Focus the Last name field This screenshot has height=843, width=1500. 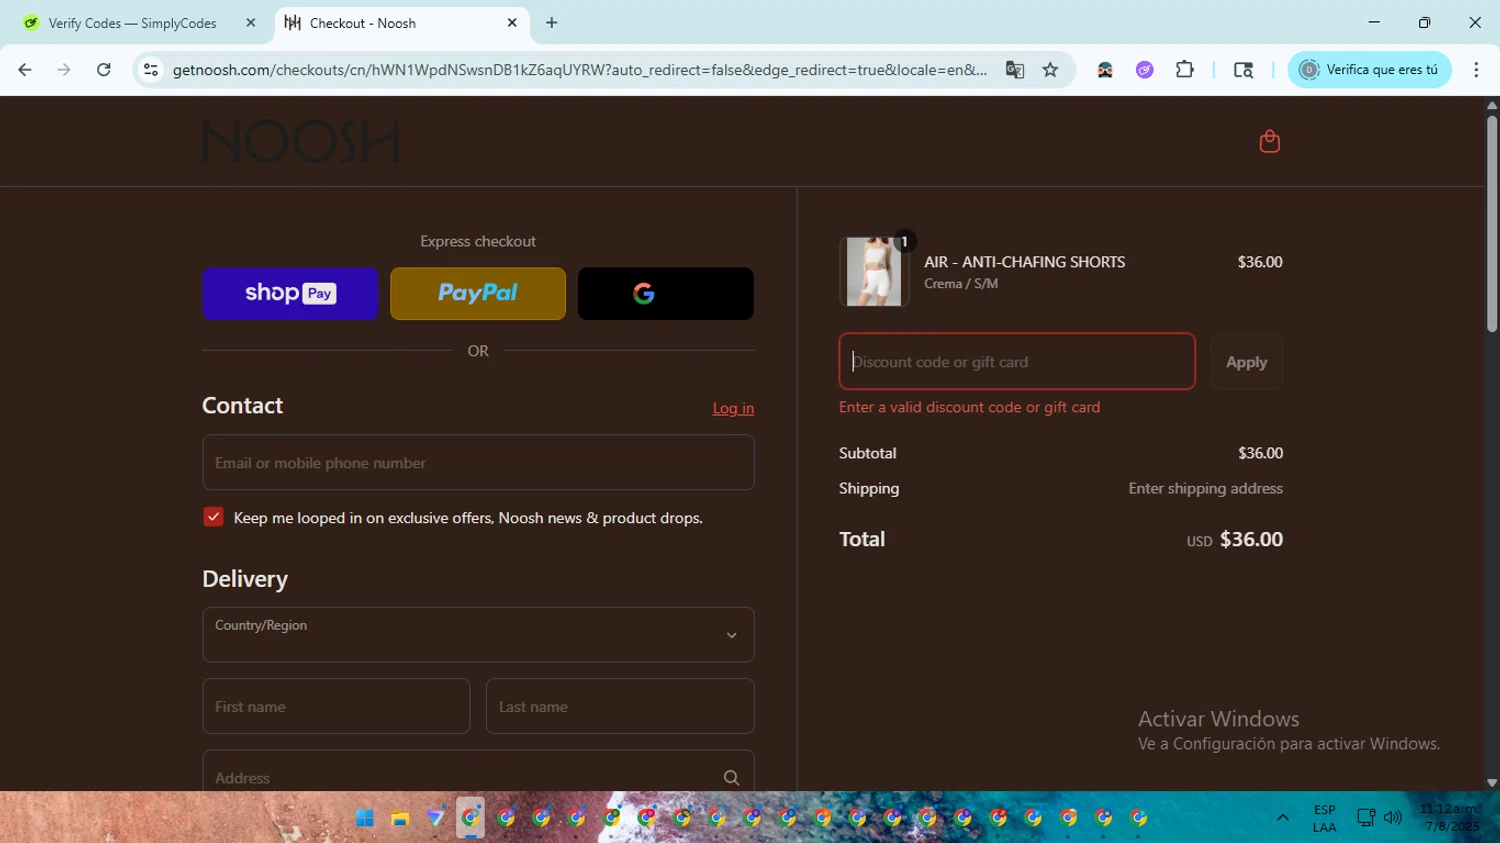point(620,706)
